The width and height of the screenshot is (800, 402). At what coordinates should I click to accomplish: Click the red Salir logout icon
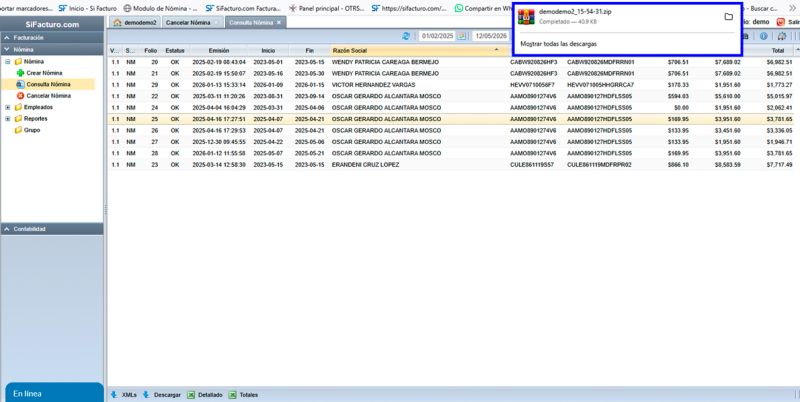[x=781, y=22]
